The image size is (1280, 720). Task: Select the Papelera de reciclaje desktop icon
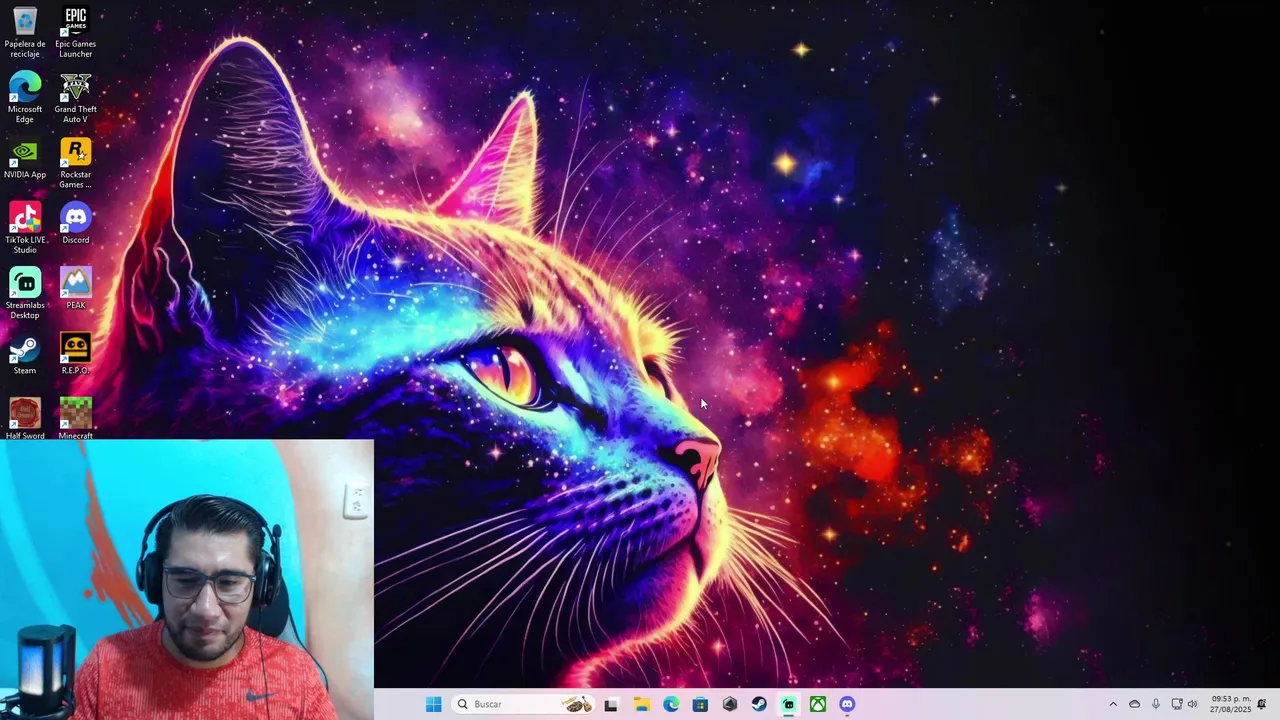[25, 32]
